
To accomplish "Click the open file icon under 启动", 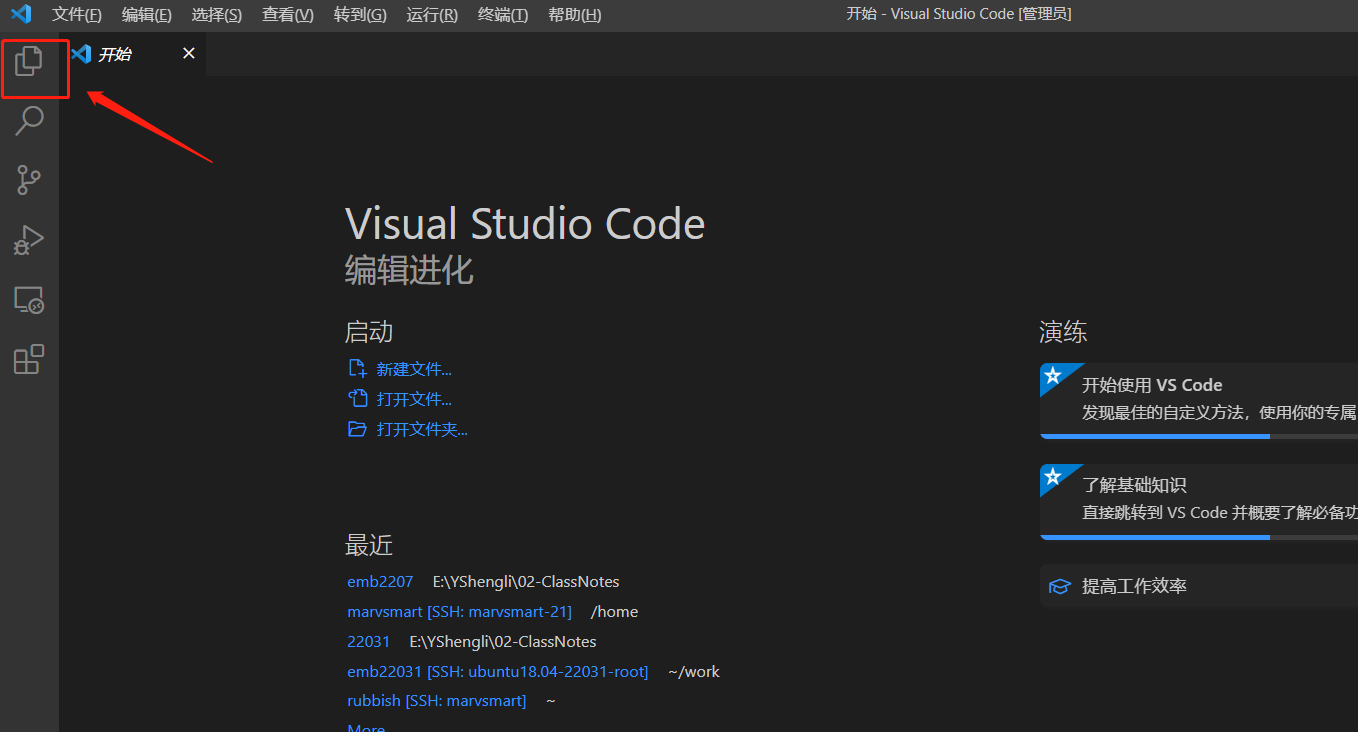I will click(x=357, y=399).
